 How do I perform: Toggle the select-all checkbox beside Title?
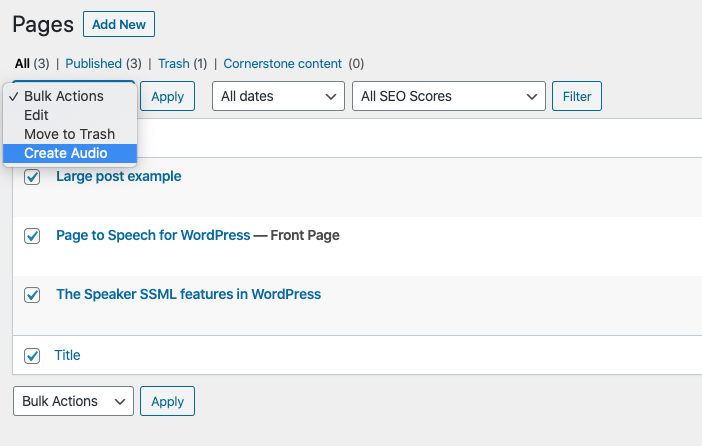pyautogui.click(x=32, y=356)
